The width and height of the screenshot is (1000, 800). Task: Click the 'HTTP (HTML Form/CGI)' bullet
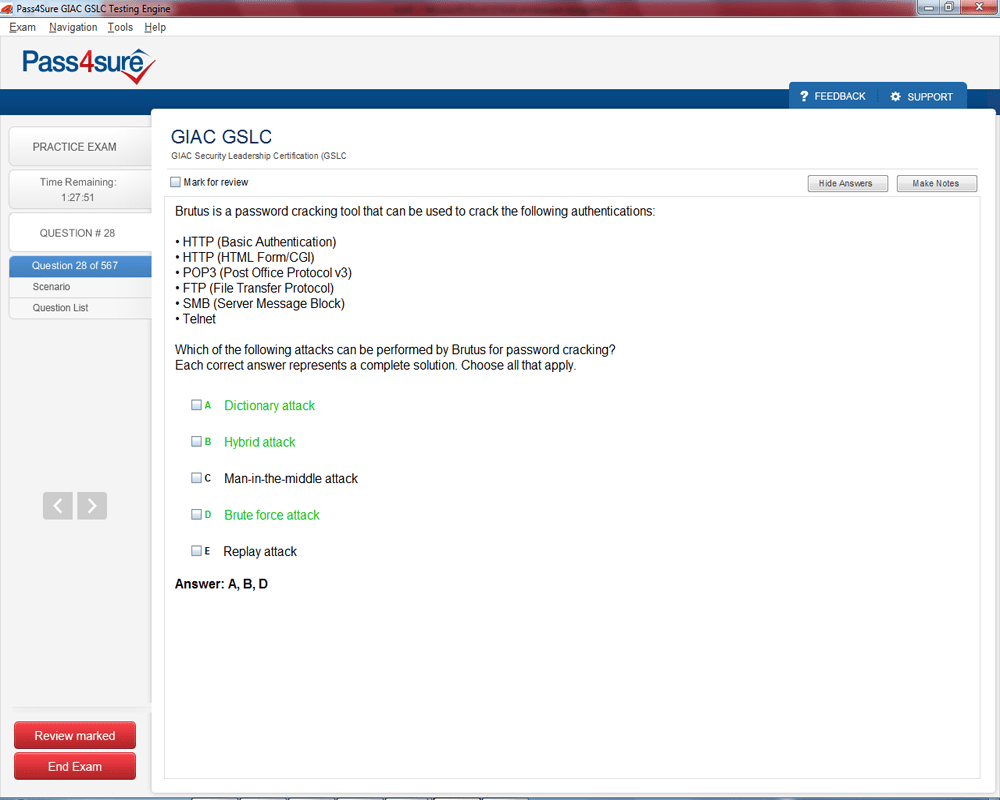coord(245,257)
